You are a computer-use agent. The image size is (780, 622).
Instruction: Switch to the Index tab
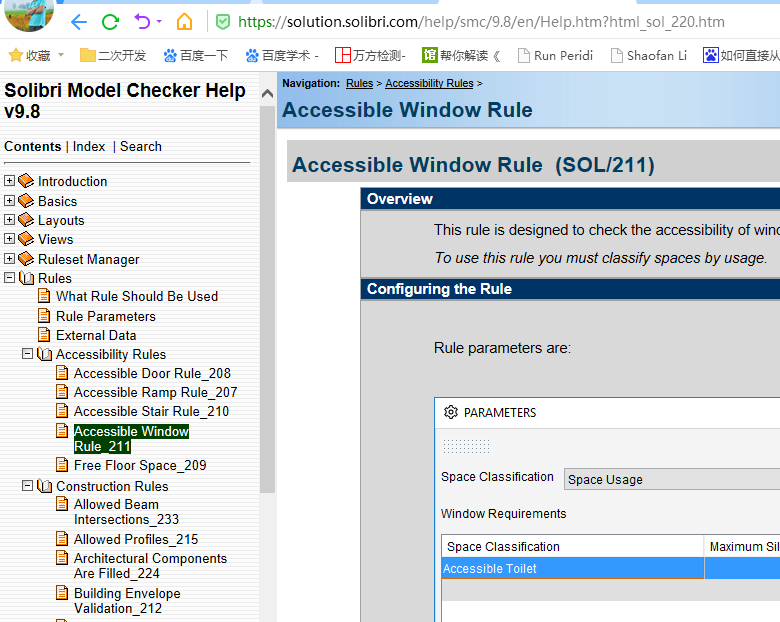point(89,146)
